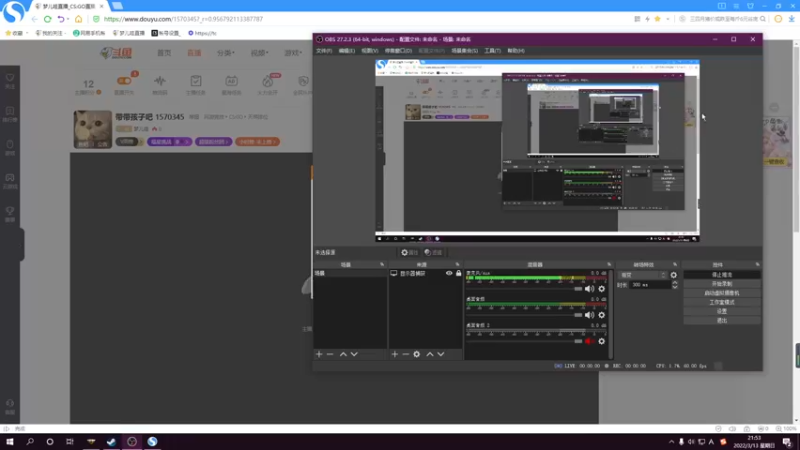Move the source down with the arrow icon
Screen dimensions: 800x450
441,354
